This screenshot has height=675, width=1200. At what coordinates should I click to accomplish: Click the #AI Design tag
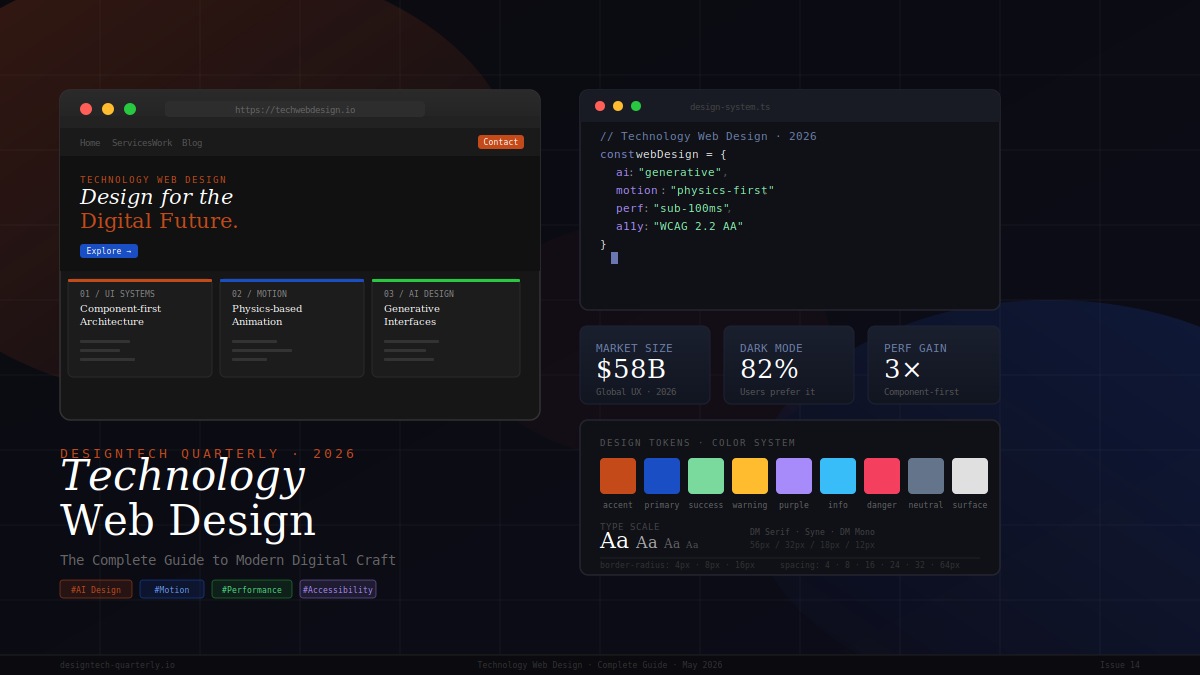(96, 589)
